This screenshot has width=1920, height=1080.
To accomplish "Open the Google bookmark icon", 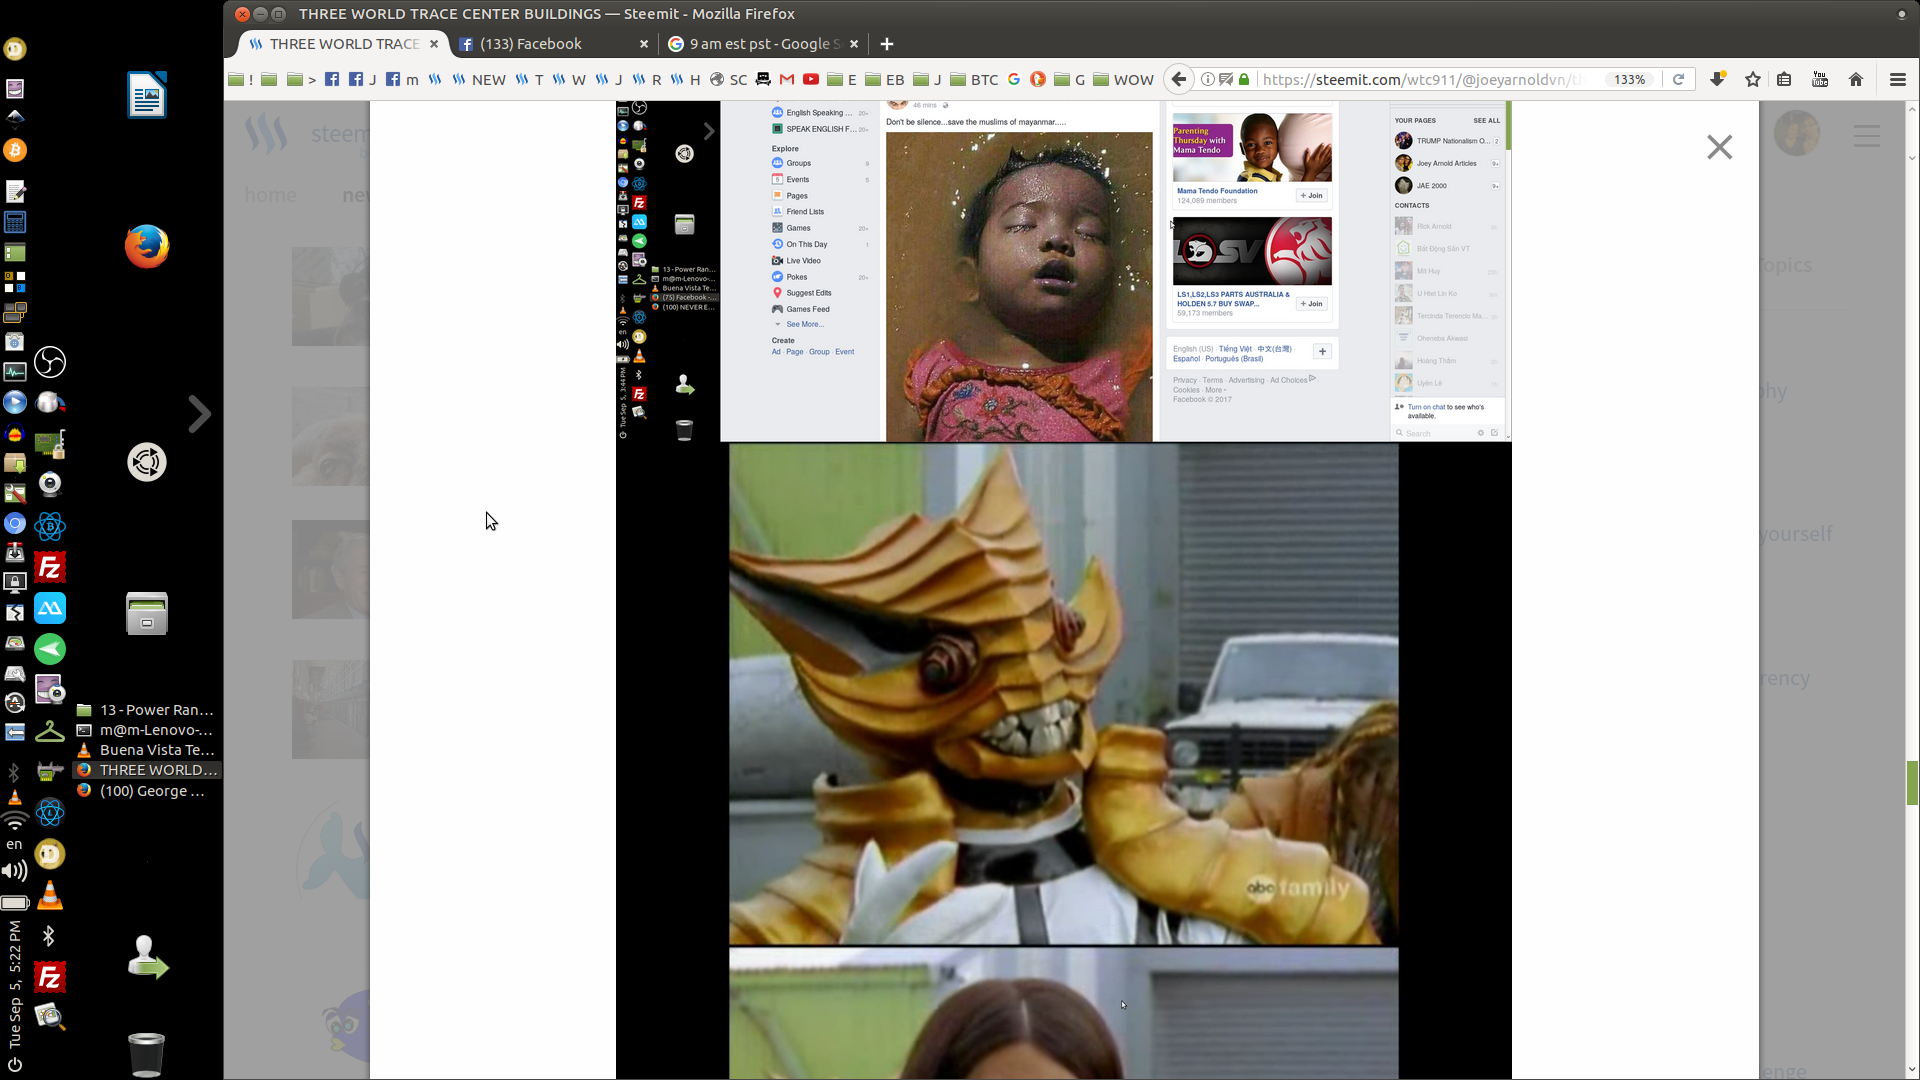I will tap(1013, 79).
